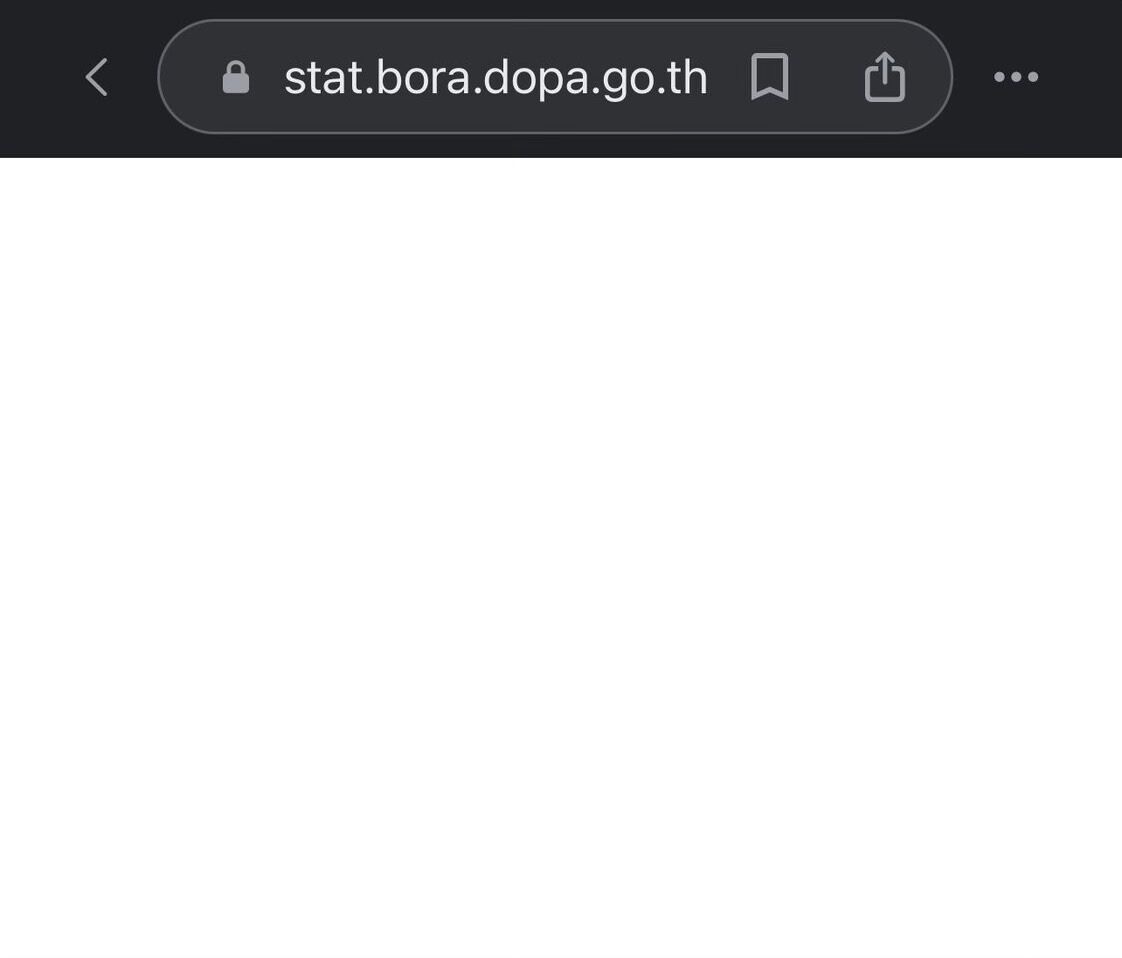Check HTTPS lock beside the URL
This screenshot has width=1122, height=958.
(235, 77)
